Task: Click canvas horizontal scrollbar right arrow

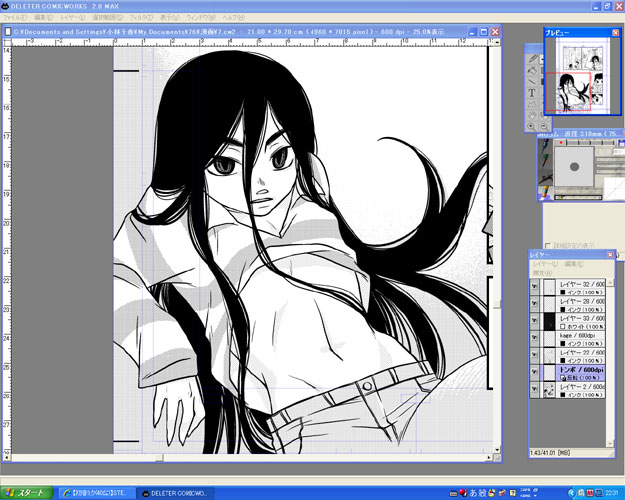Action: tap(489, 458)
